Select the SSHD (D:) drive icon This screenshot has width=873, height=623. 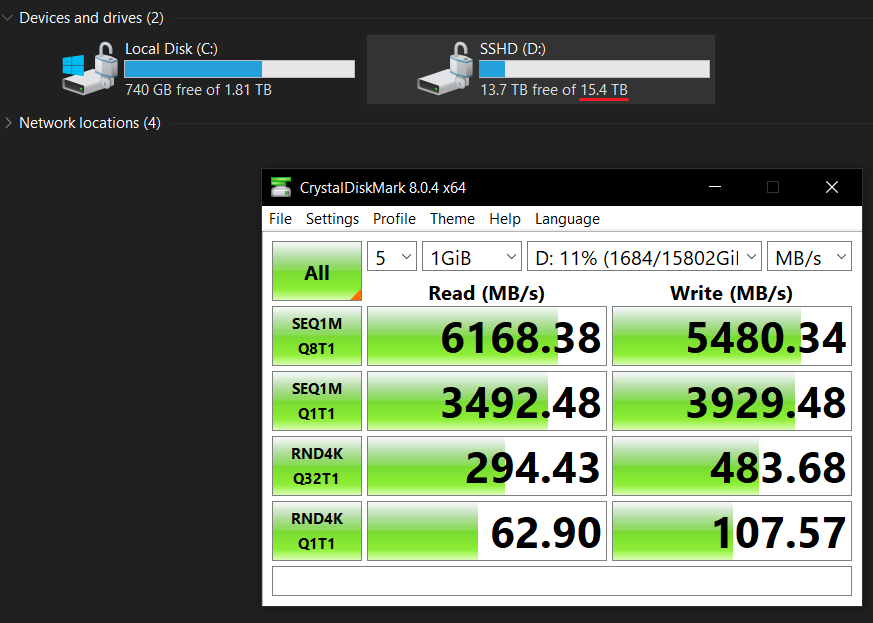coord(444,68)
